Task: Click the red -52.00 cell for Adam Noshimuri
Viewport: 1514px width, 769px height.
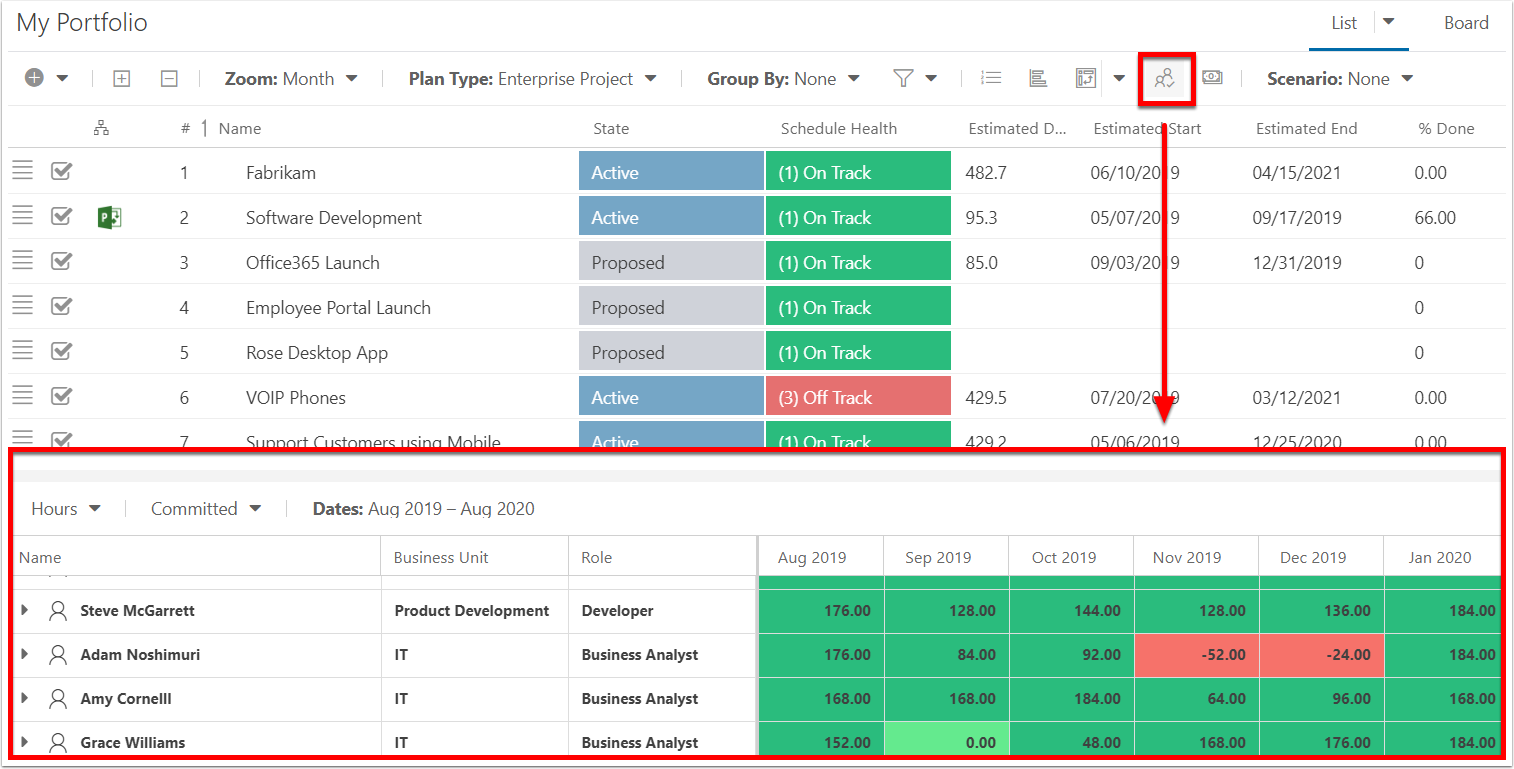Action: pos(1196,655)
